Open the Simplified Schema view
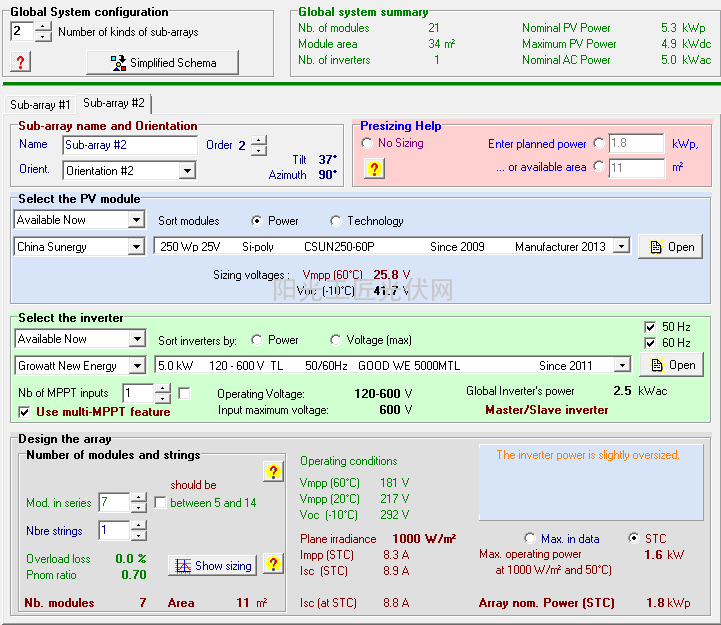The height and width of the screenshot is (625, 721). tap(163, 62)
